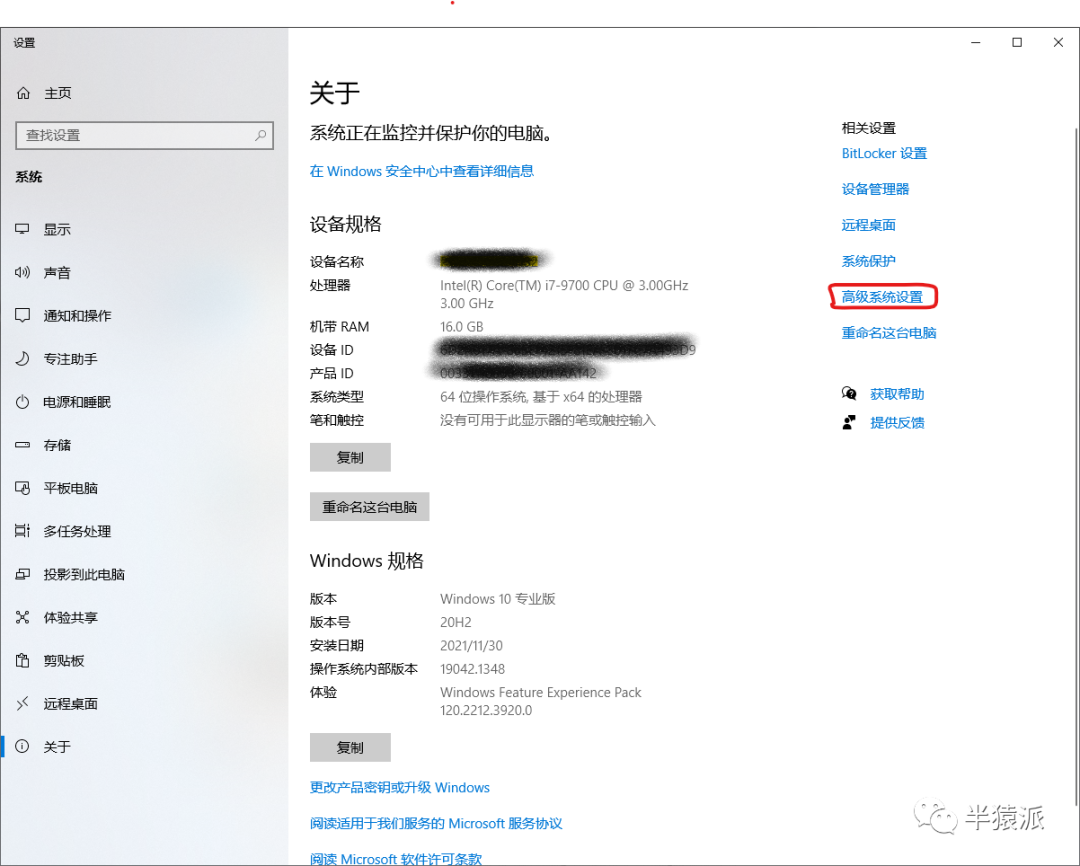Select 电源和睡眠 in sidebar

(x=144, y=402)
